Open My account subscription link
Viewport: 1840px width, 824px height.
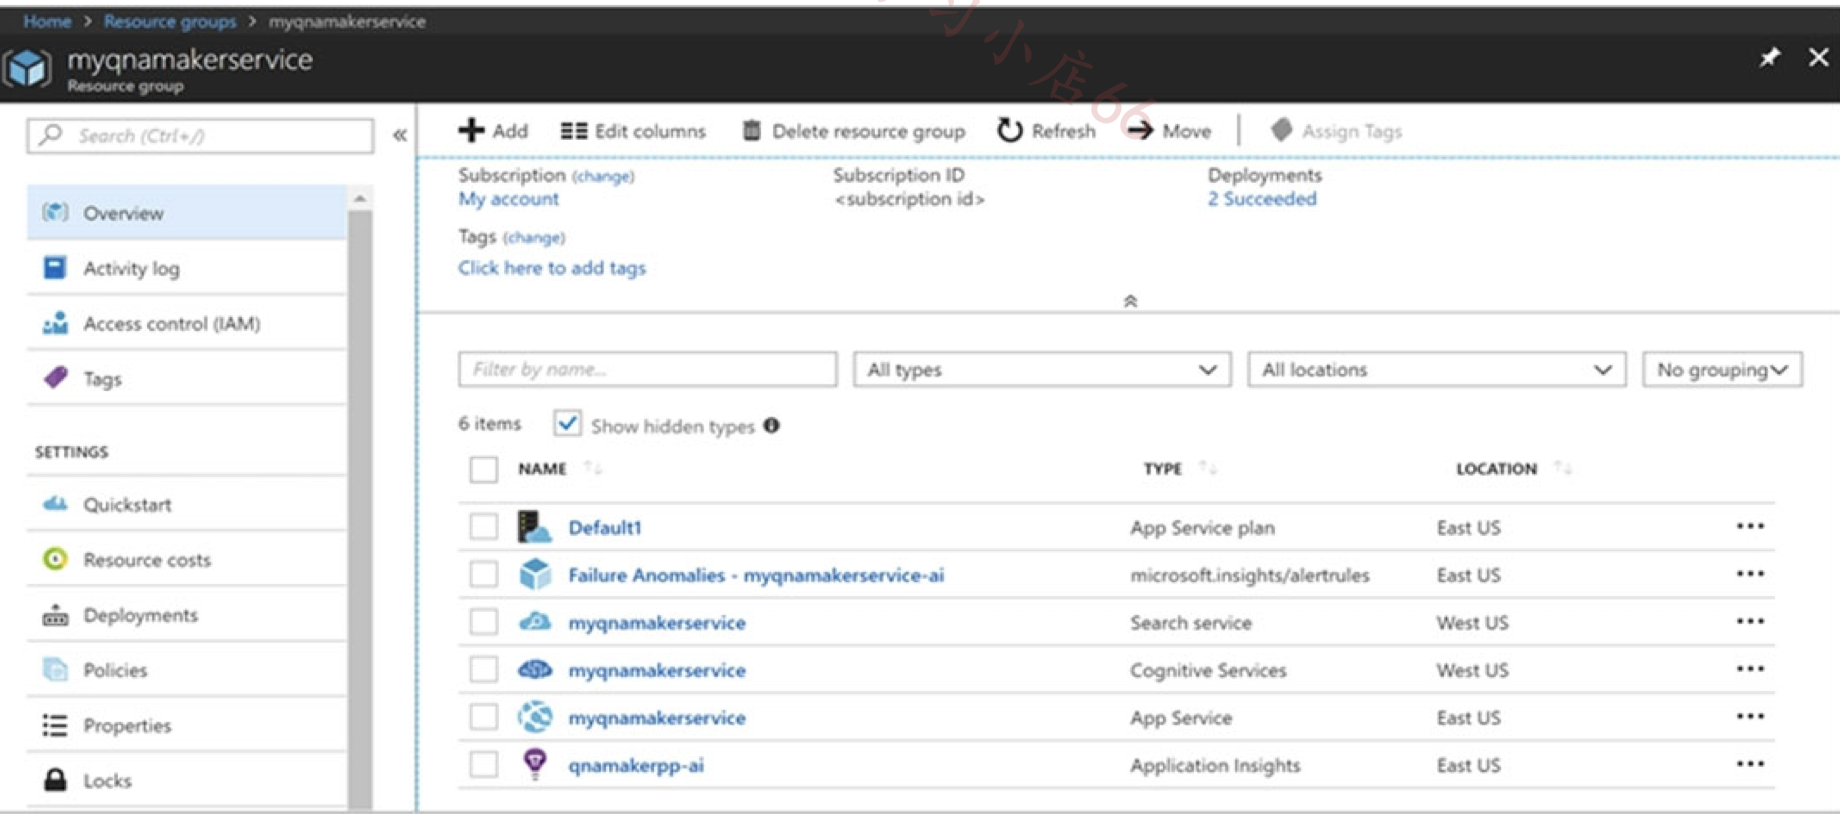click(508, 198)
